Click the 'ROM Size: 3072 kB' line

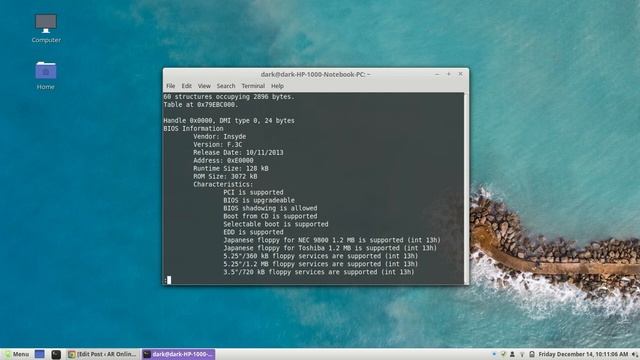(x=225, y=176)
